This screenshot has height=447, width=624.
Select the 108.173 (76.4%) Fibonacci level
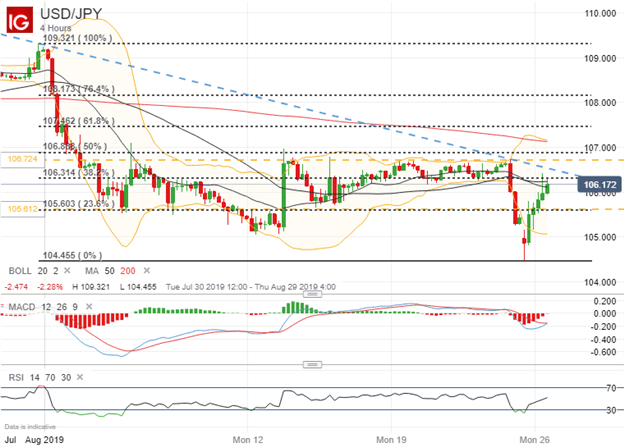[74, 89]
